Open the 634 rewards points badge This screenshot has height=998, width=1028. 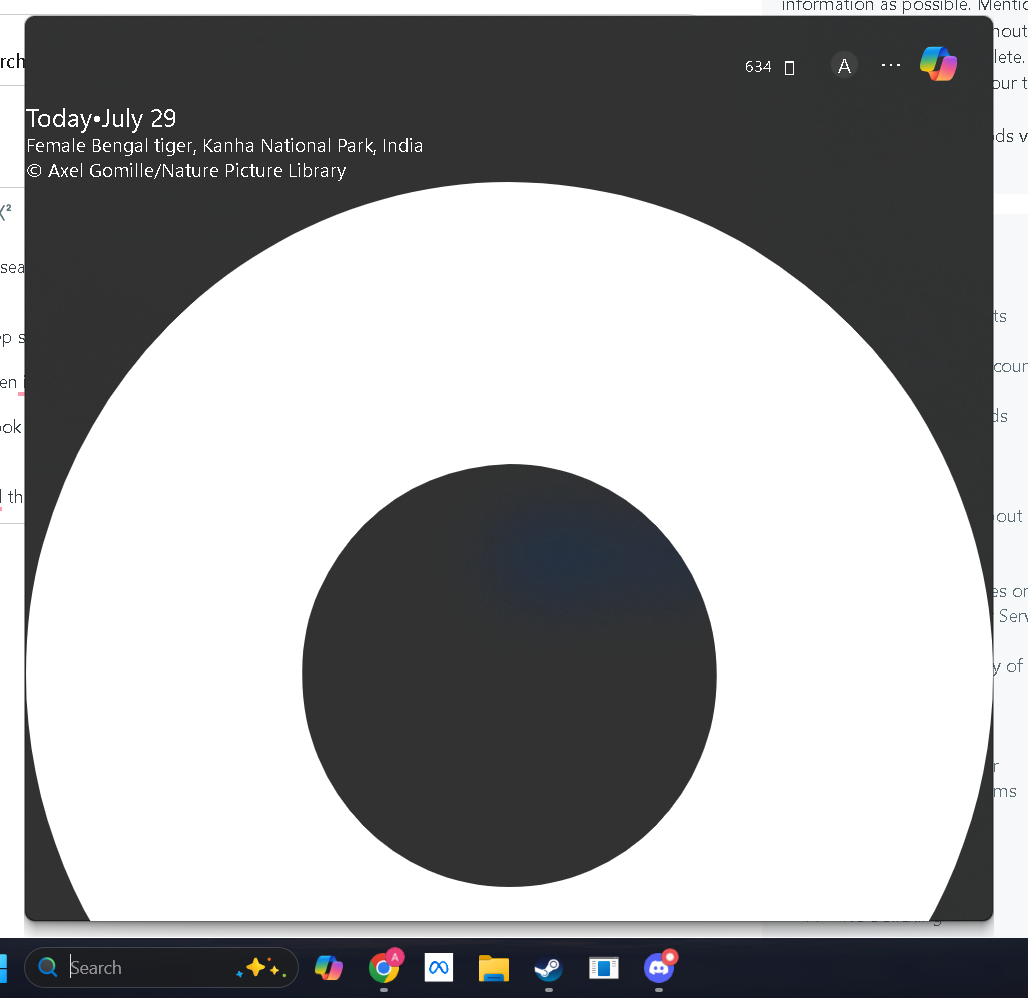pos(770,67)
